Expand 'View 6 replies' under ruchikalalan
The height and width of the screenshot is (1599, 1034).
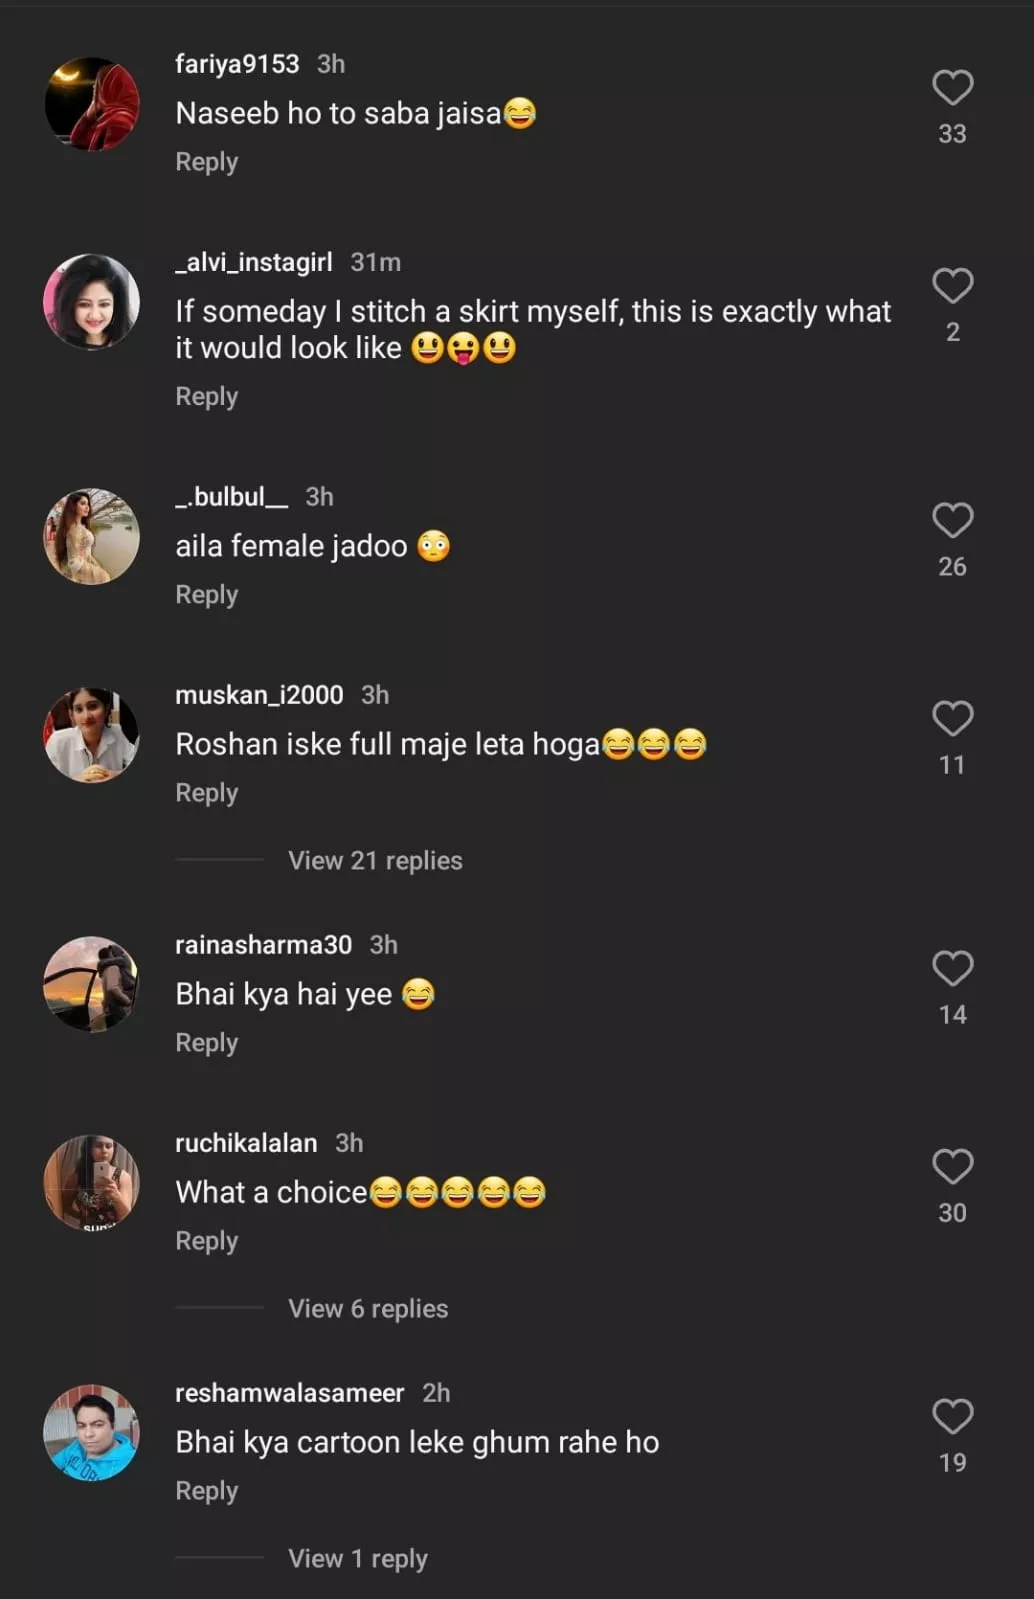click(x=368, y=1309)
